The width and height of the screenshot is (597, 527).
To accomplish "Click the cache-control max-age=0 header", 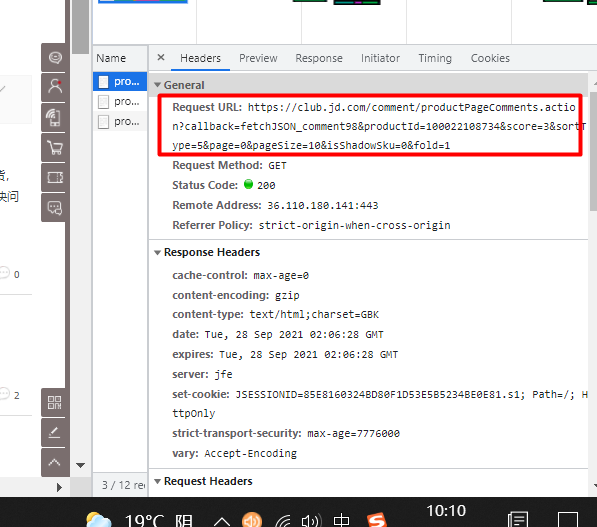I will tap(240, 275).
